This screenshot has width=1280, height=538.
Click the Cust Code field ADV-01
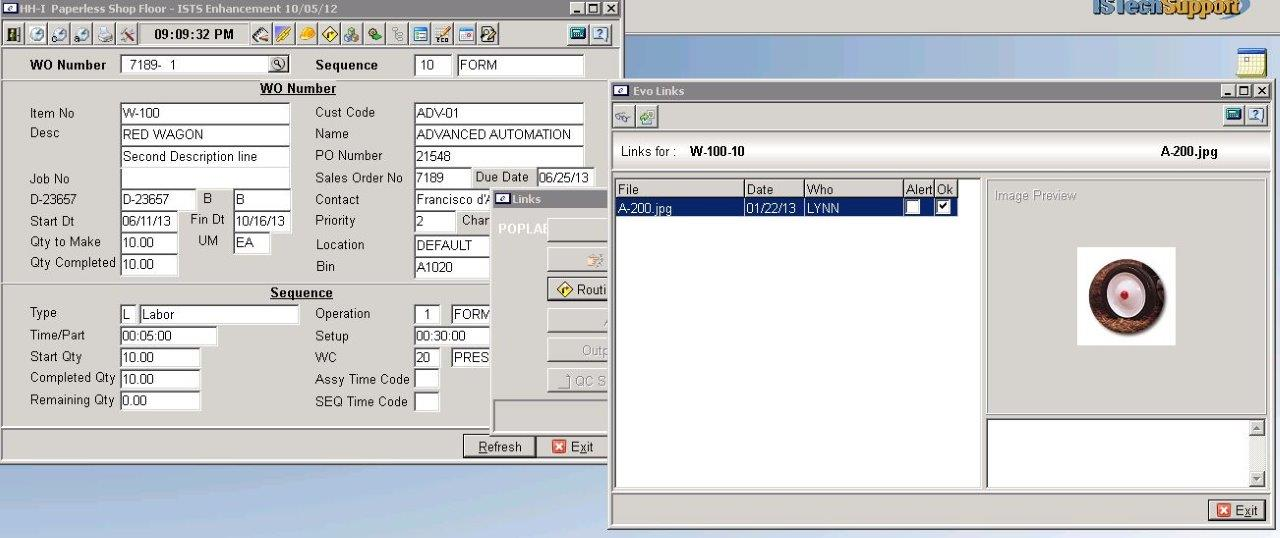click(x=499, y=113)
